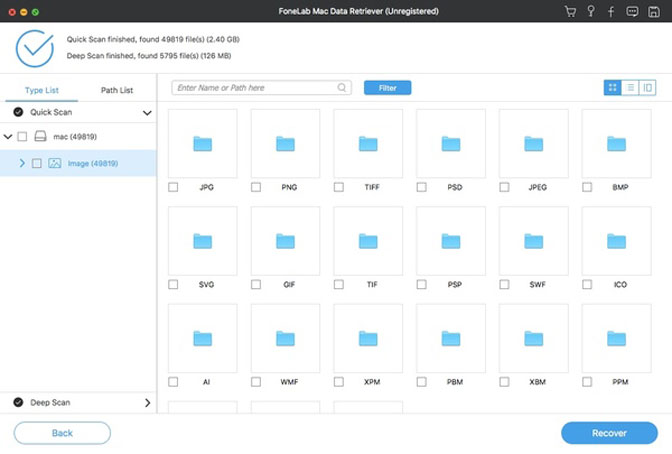The height and width of the screenshot is (454, 672).
Task: Check the ICO checkbox
Action: 587,284
